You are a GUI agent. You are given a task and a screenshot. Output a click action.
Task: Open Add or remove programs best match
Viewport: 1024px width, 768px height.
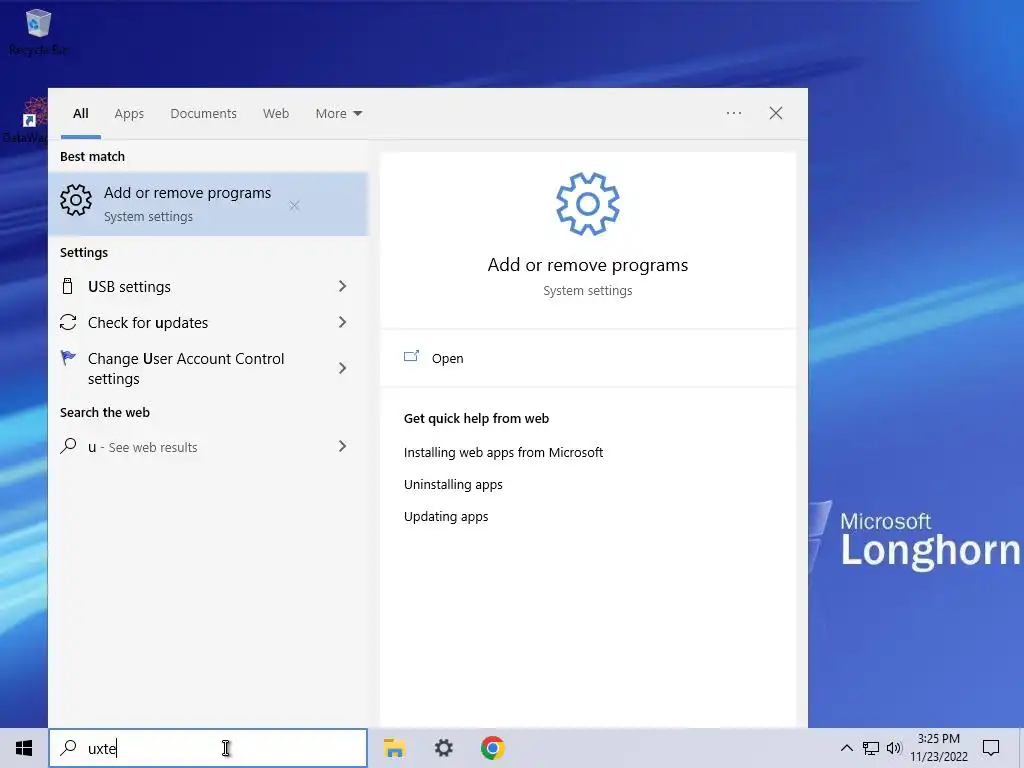208,204
